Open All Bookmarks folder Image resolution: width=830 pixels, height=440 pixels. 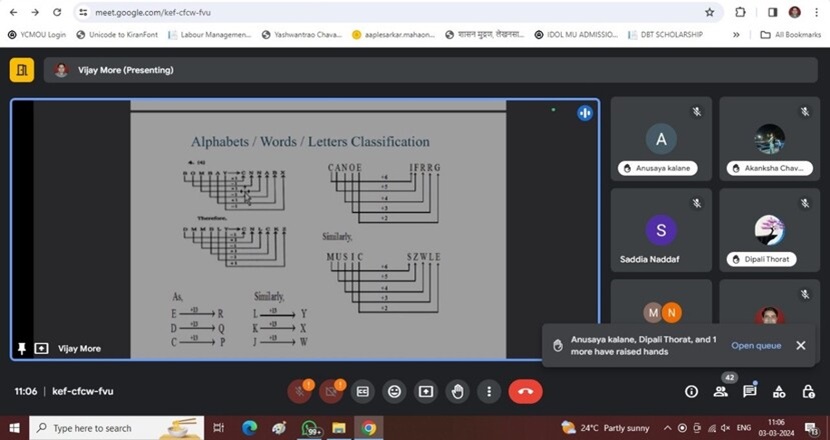[x=790, y=34]
